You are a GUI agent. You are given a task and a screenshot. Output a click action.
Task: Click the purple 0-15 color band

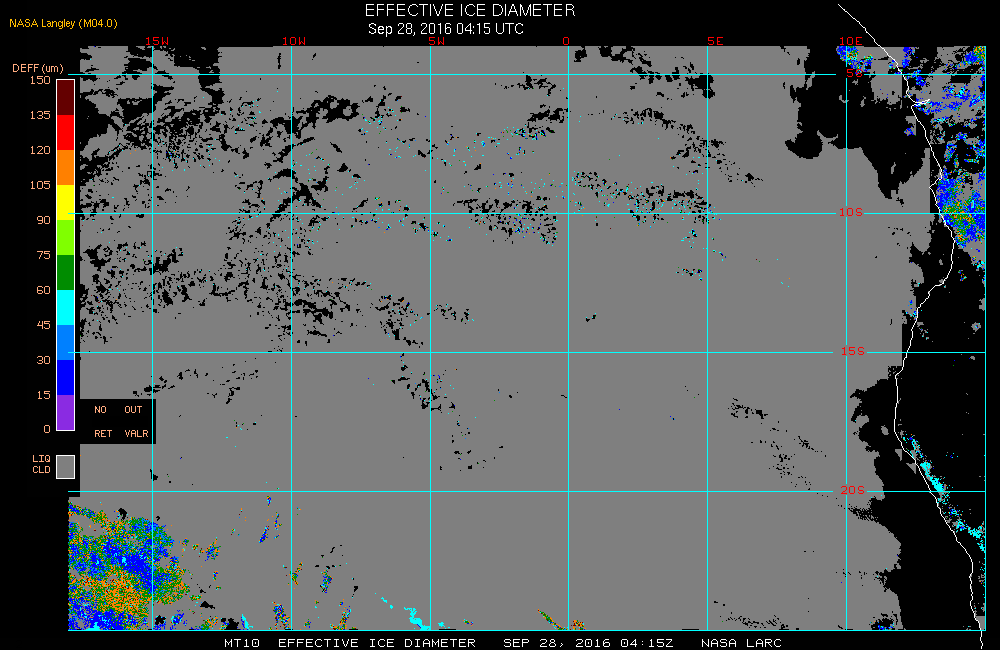[66, 412]
